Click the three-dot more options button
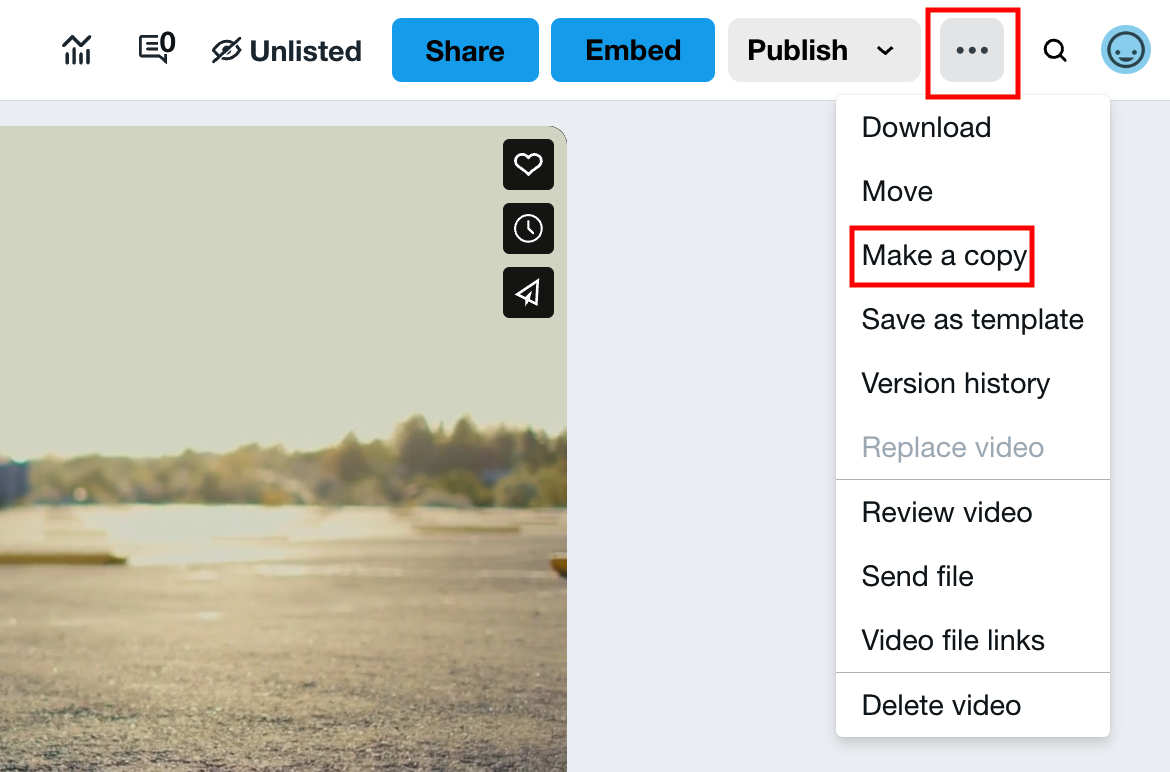The width and height of the screenshot is (1170, 772). point(972,50)
